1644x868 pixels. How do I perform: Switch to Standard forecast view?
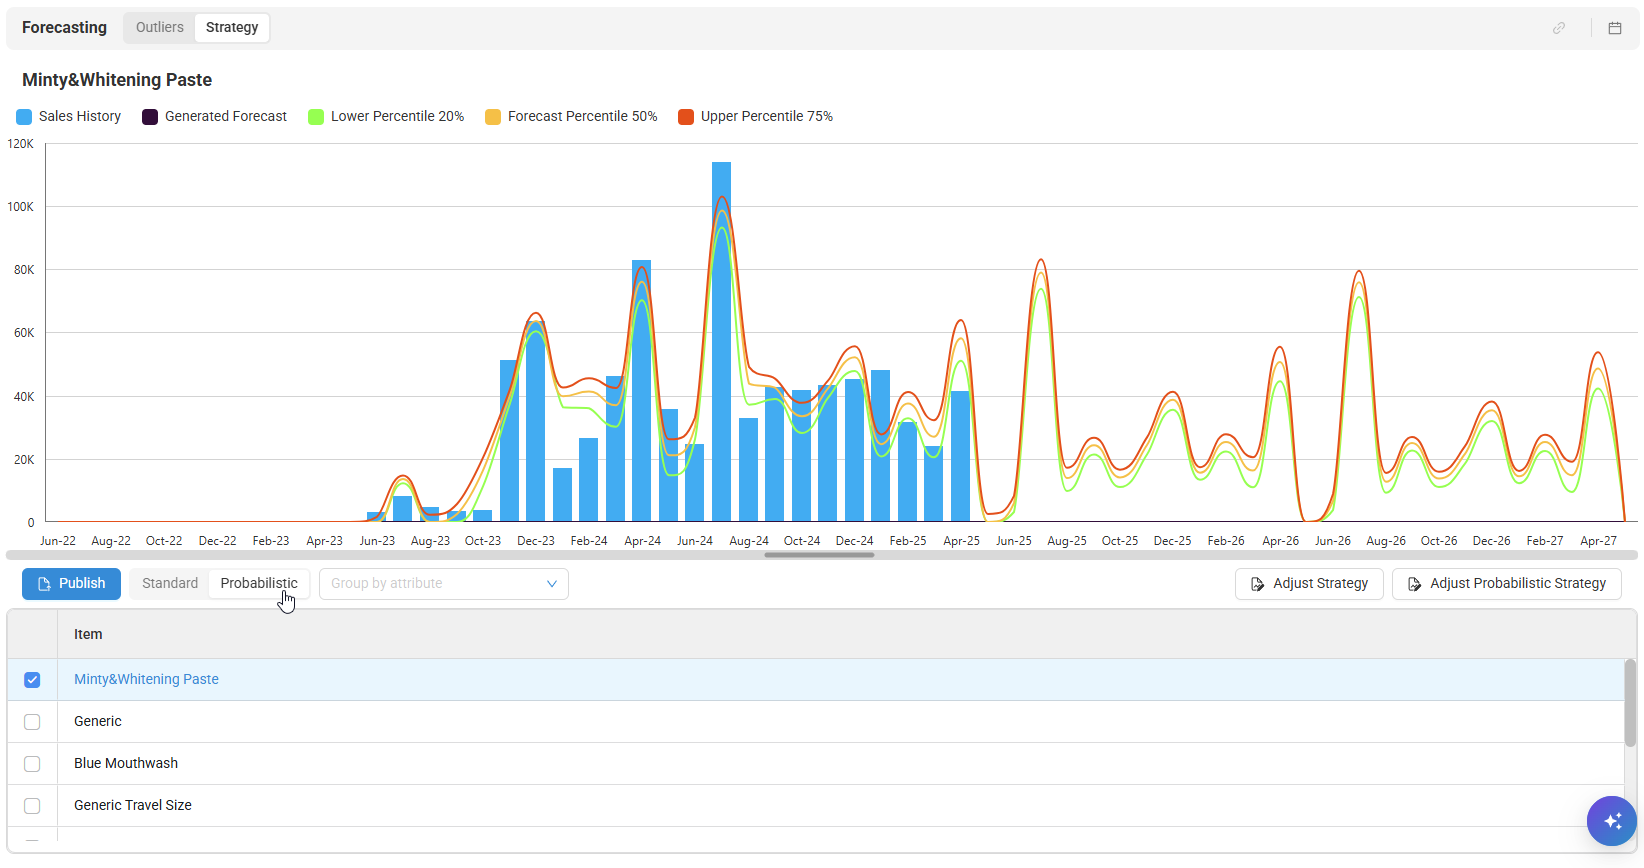click(x=170, y=584)
